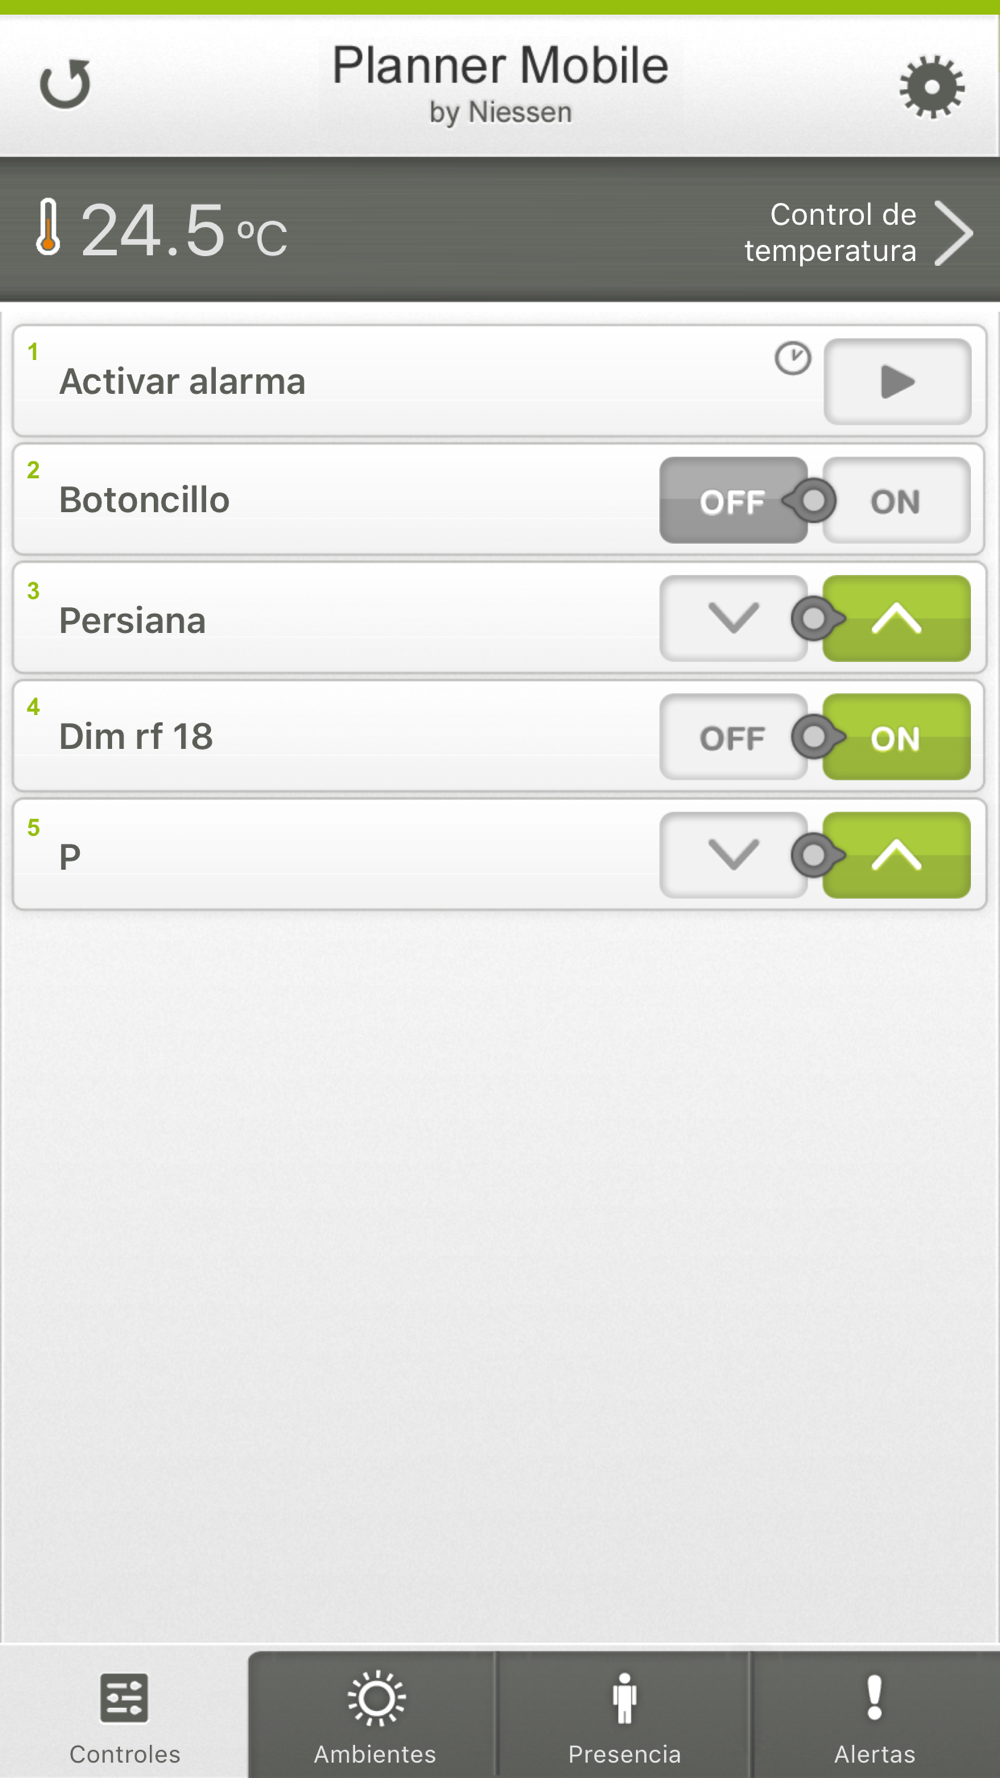Open the Alertas exclamation tab

click(x=875, y=1715)
